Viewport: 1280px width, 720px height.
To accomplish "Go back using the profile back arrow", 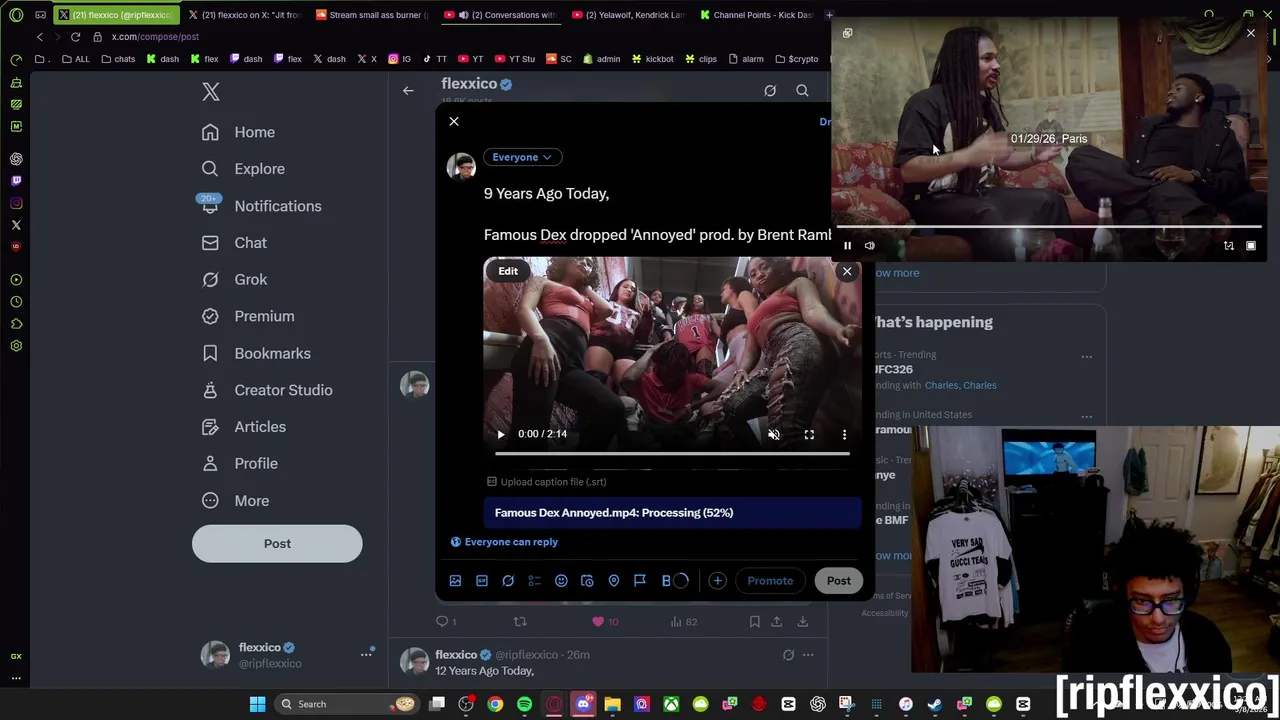I will point(408,91).
